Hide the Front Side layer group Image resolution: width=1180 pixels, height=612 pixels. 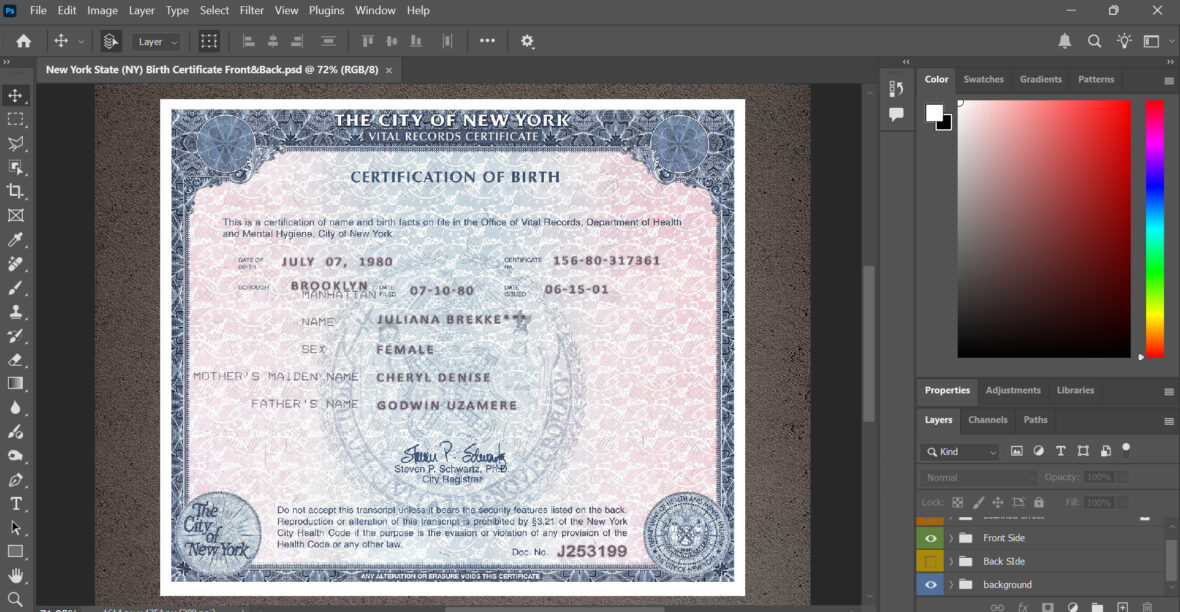[929, 537]
